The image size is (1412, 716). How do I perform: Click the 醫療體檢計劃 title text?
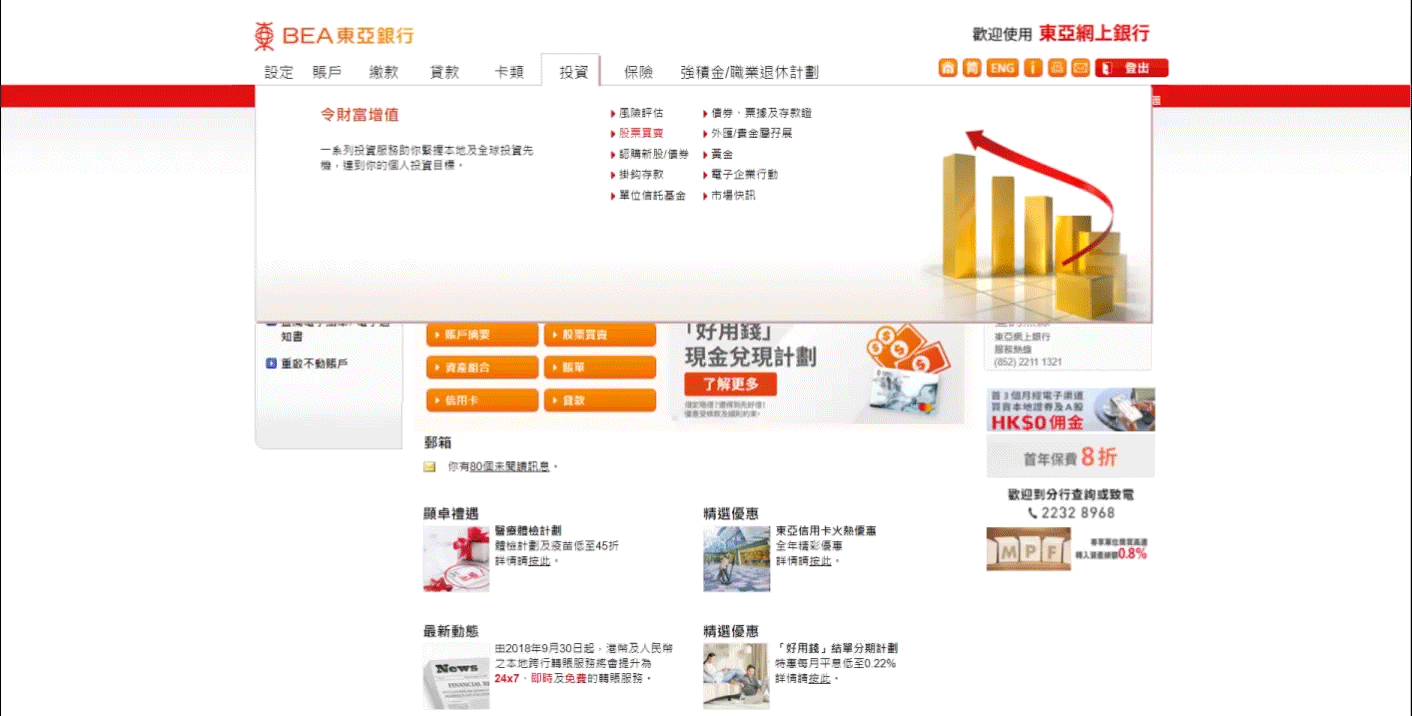[528, 531]
